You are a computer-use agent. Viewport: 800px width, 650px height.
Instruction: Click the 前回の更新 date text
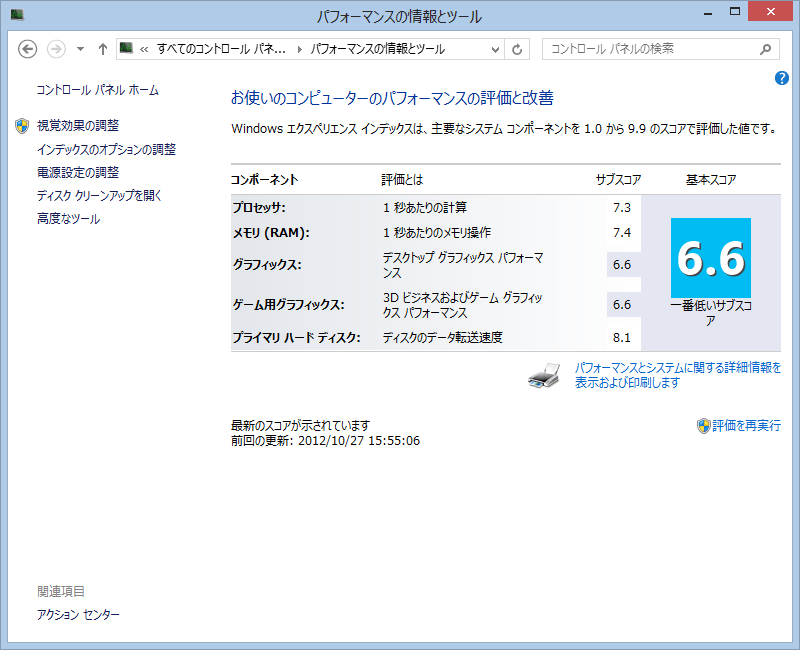(x=326, y=441)
